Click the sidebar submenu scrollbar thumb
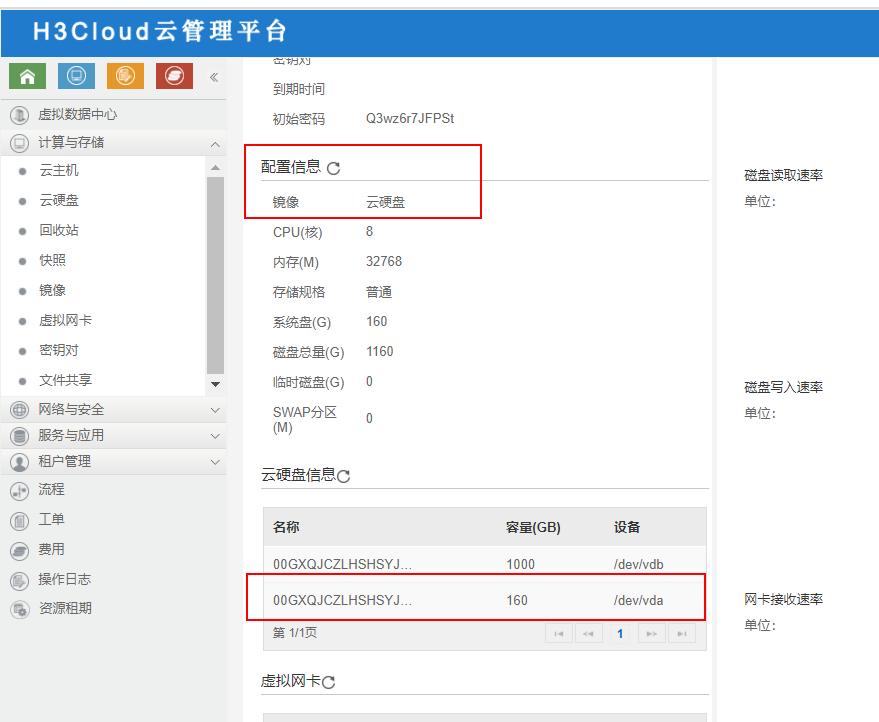 [215, 275]
